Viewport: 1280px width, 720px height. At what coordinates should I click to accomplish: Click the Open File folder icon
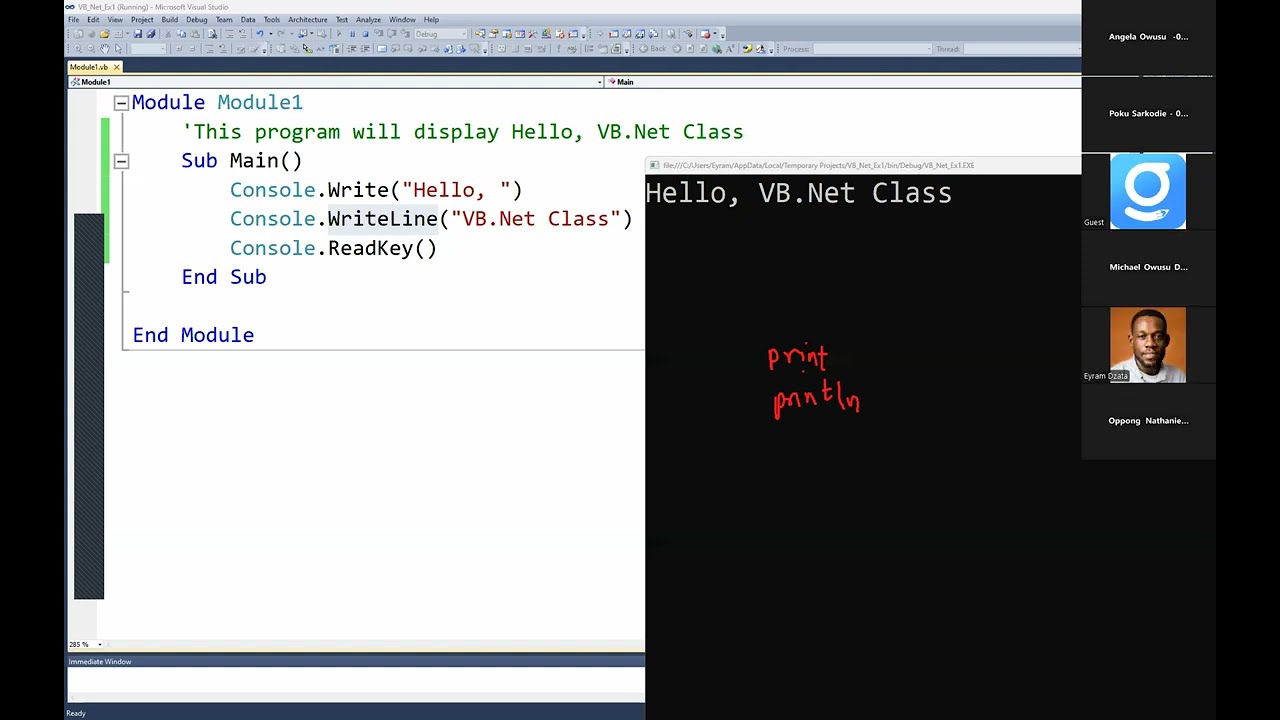[104, 34]
